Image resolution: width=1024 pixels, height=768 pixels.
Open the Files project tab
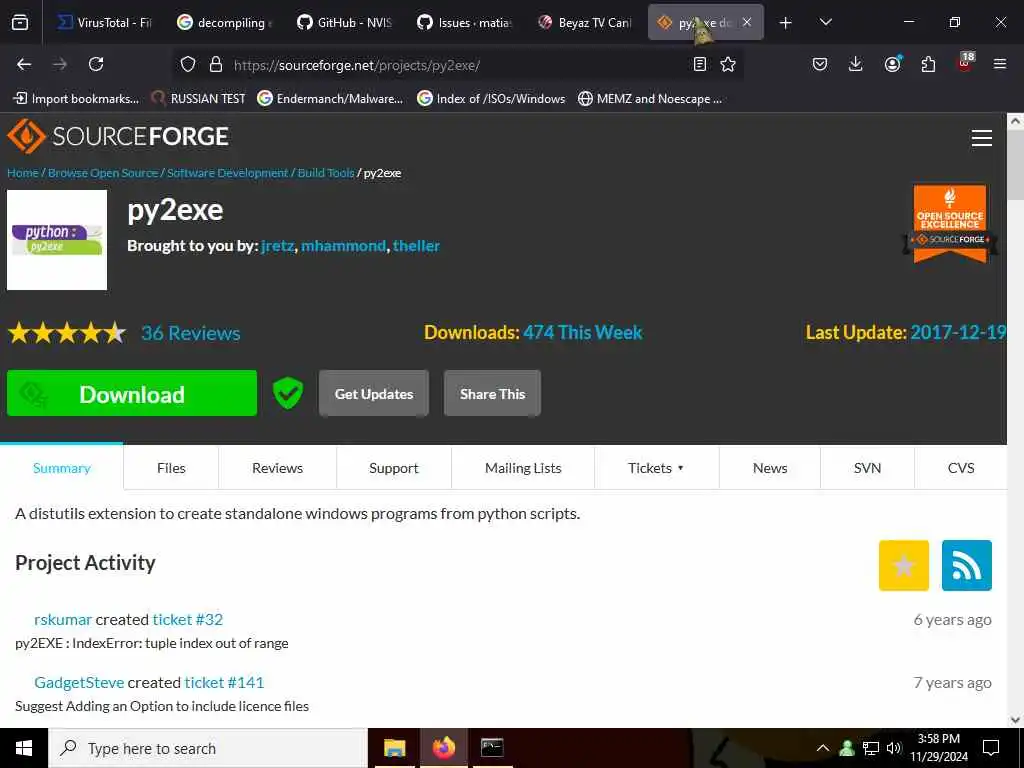(171, 468)
